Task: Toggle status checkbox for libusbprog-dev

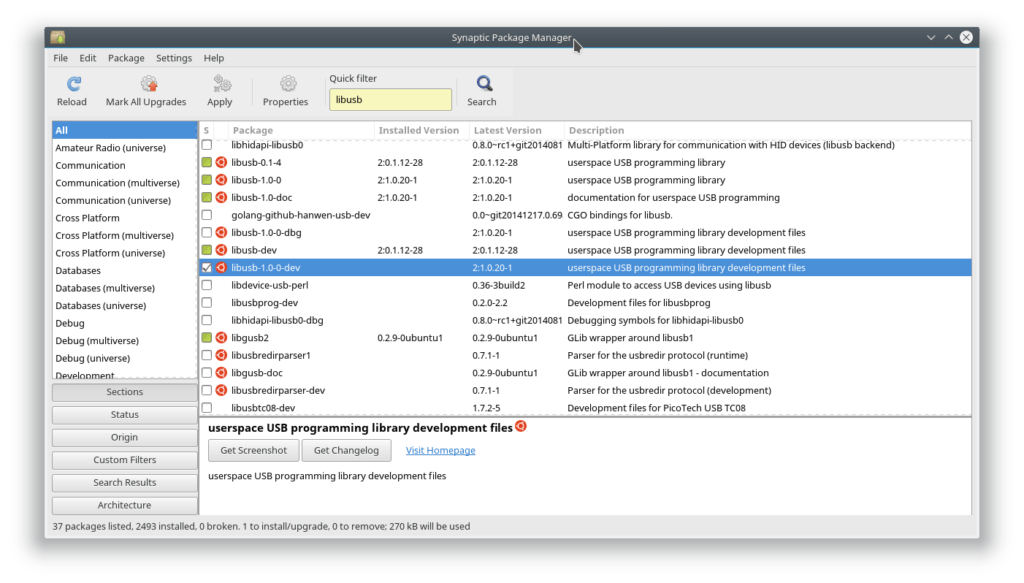Action: click(207, 303)
